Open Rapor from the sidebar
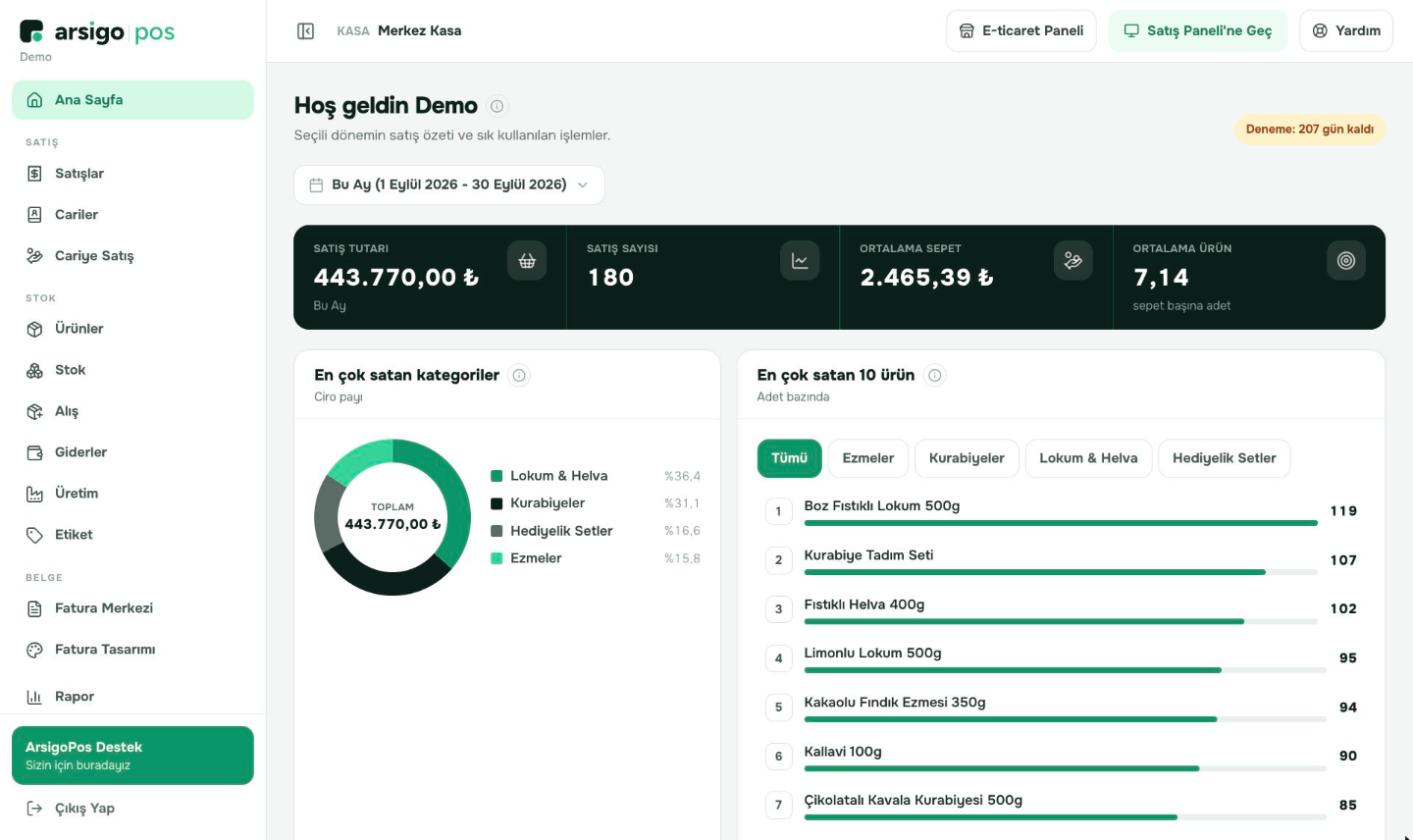1413x840 pixels. (133, 696)
